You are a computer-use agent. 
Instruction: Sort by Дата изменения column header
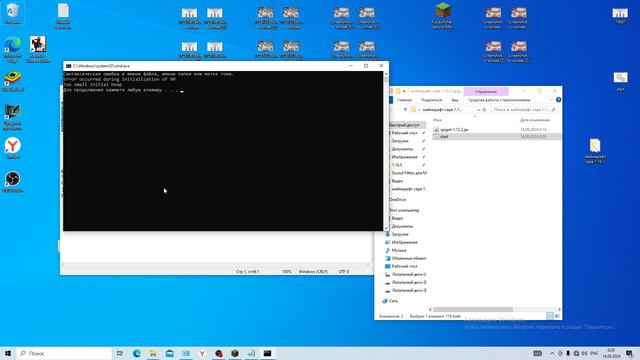point(535,120)
